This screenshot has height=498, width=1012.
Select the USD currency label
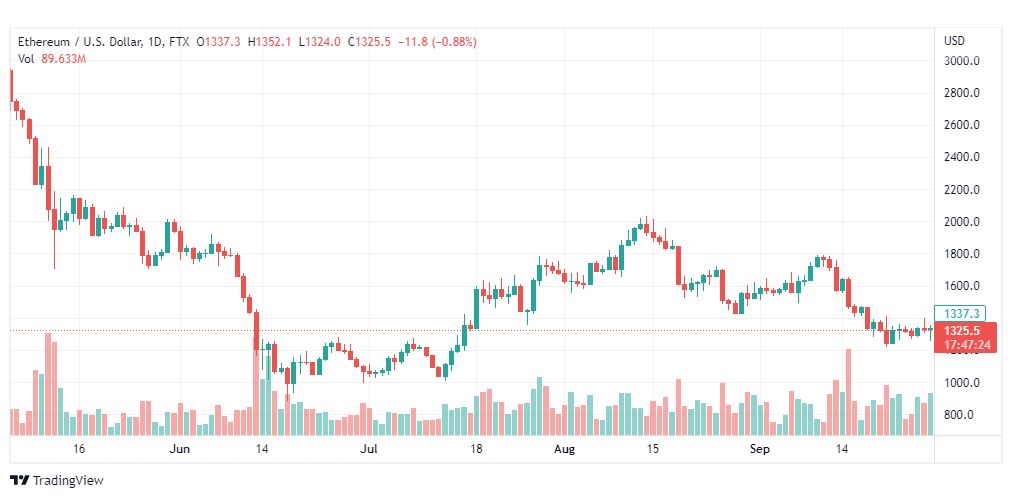pos(954,41)
